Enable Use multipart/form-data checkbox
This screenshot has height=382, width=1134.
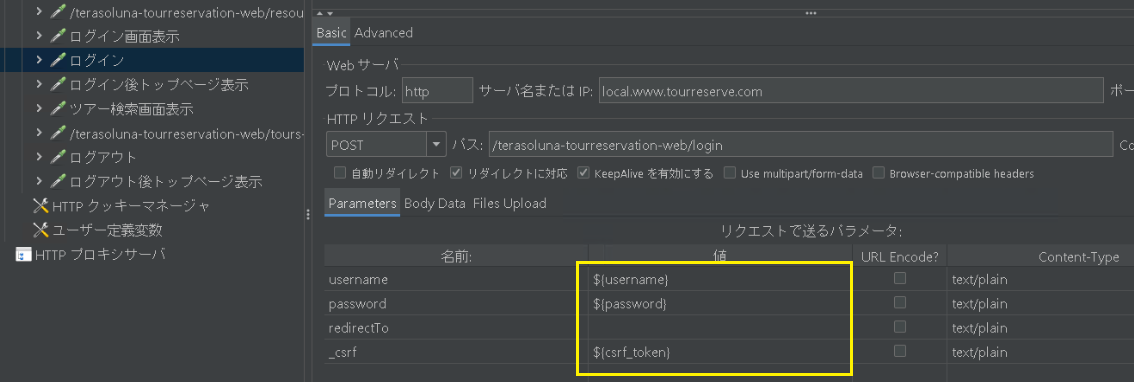point(730,174)
